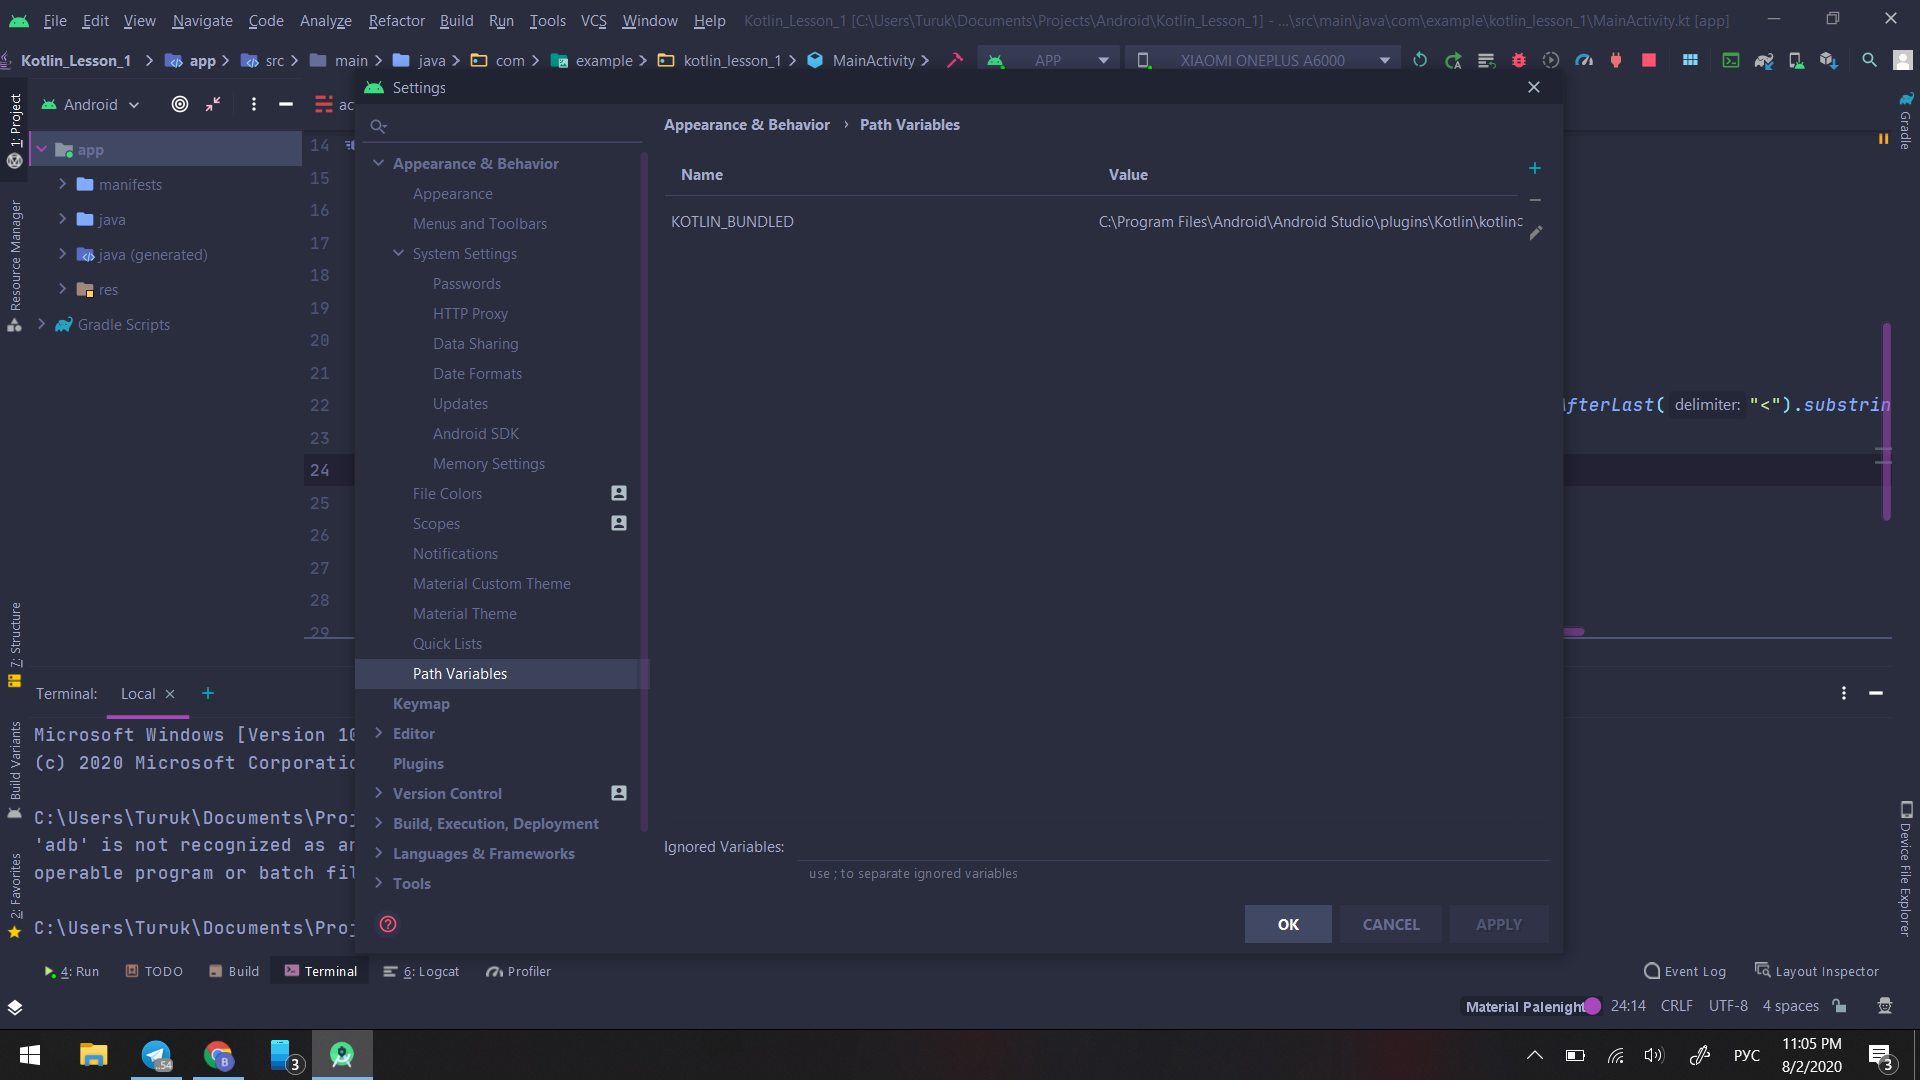Click Apply Code Changes icon
Screen dimensions: 1920x1080
(1486, 60)
